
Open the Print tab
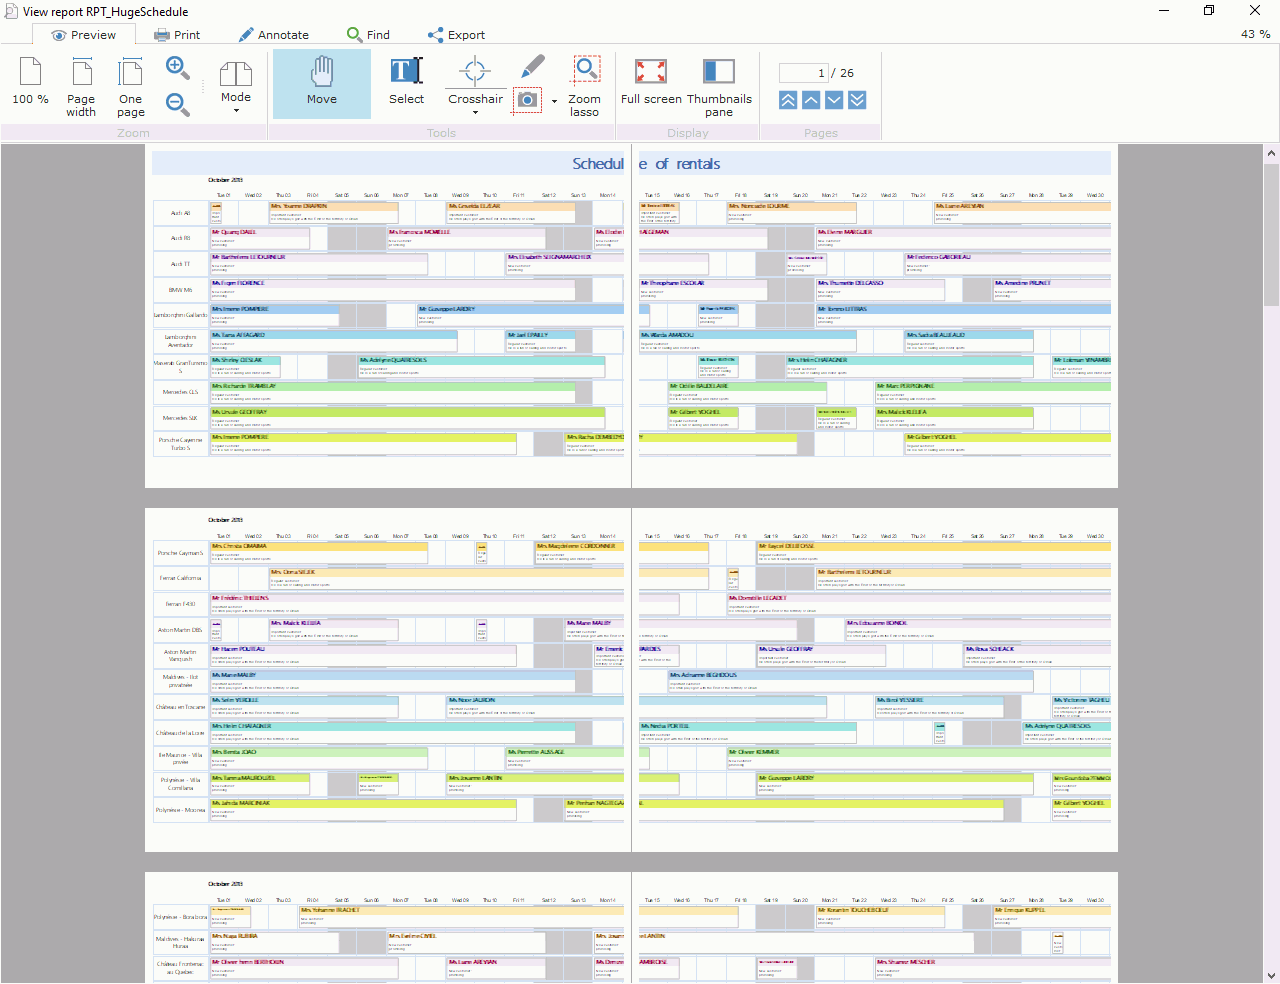pyautogui.click(x=177, y=35)
